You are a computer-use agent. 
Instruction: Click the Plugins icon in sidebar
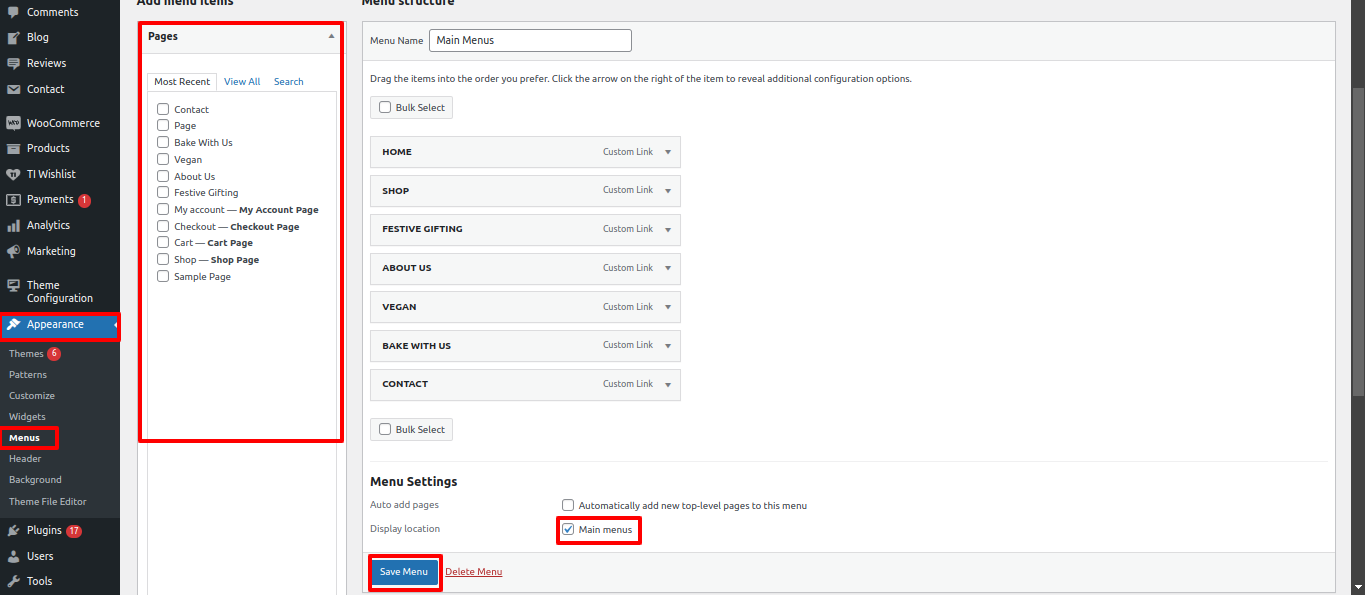coord(13,530)
